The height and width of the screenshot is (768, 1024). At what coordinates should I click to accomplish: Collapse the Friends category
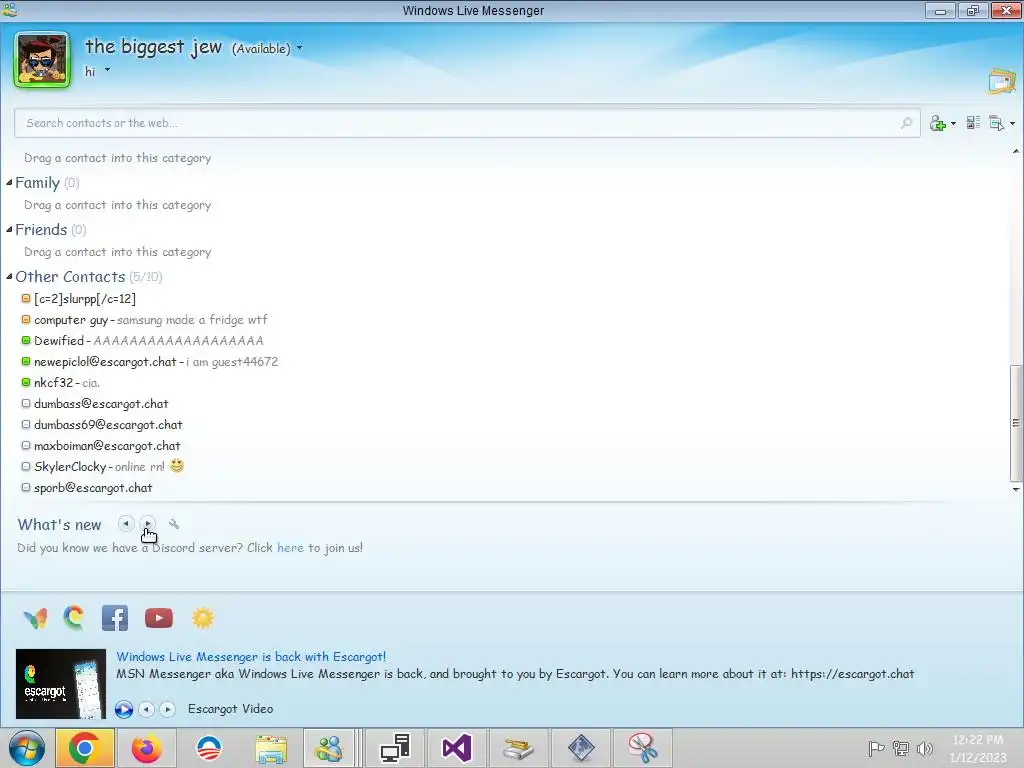(10, 229)
